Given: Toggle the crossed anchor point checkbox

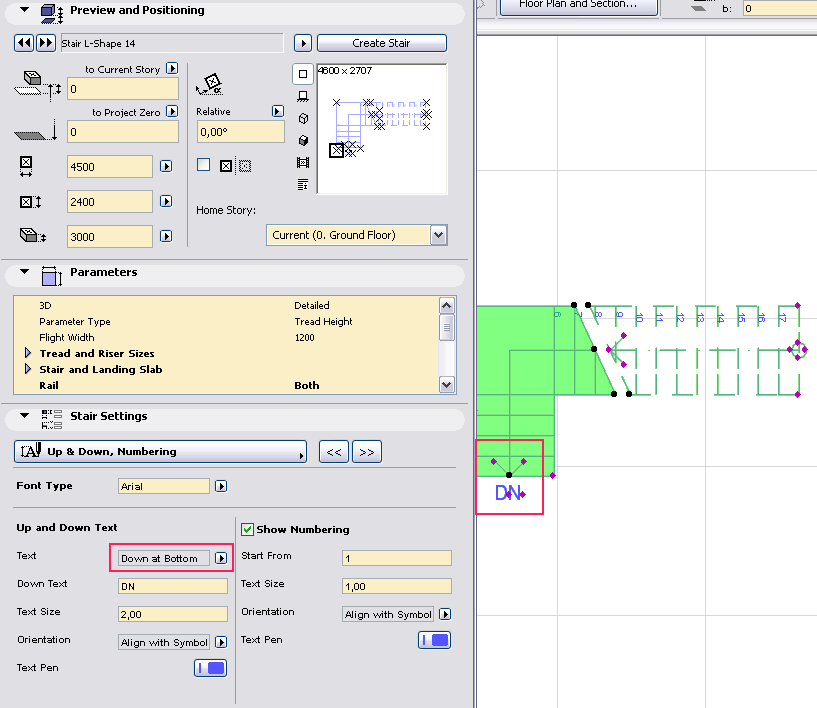Looking at the screenshot, I should point(224,165).
